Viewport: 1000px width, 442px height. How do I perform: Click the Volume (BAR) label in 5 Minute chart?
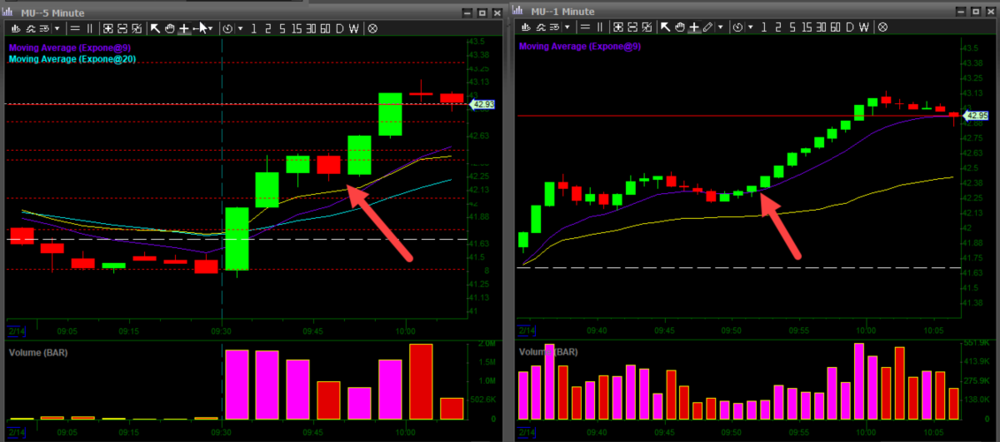click(37, 352)
